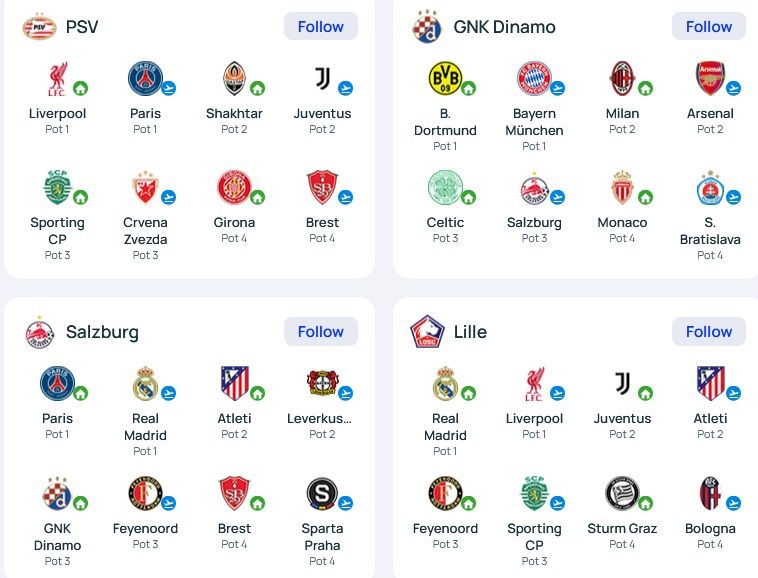Follow the GNK Dinamo team
Screen dimensions: 758x578
coord(708,26)
